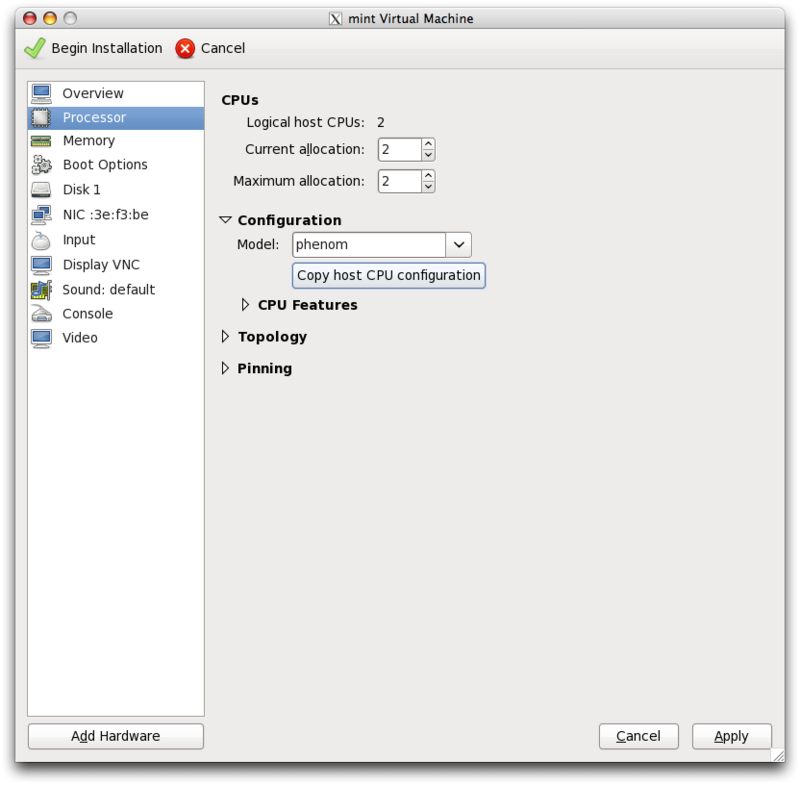This screenshot has width=800, height=785.
Task: Click the X11 icon in title bar
Action: click(x=335, y=19)
